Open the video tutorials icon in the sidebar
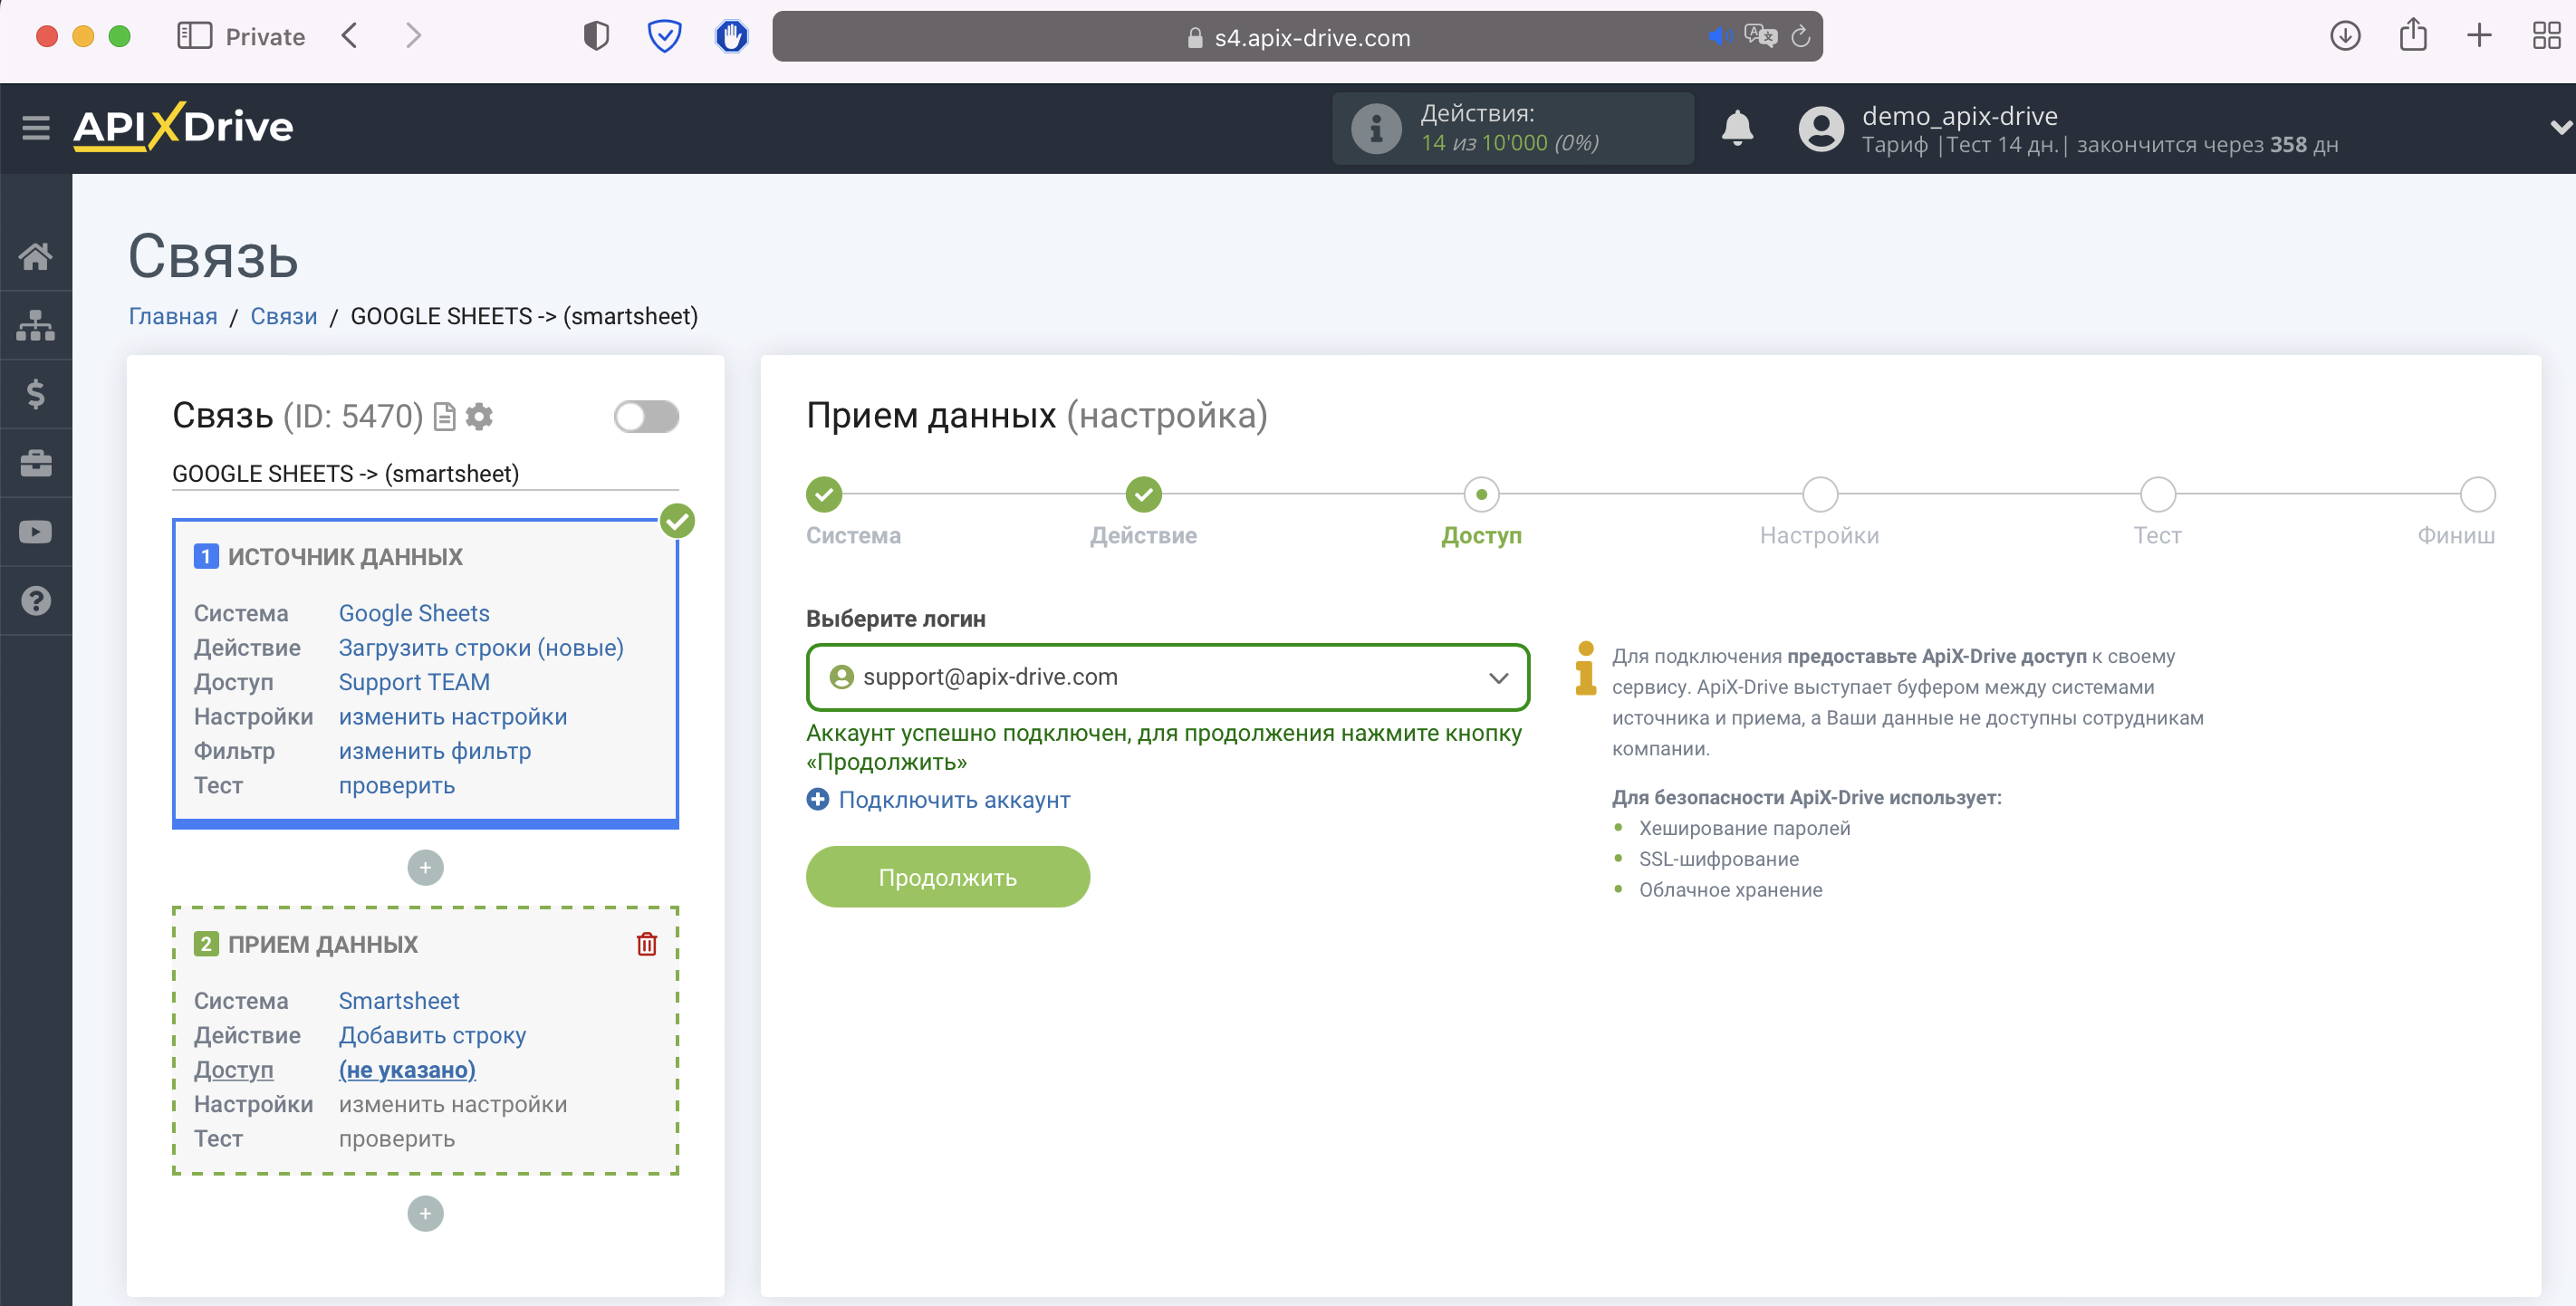Image resolution: width=2576 pixels, height=1306 pixels. (36, 532)
